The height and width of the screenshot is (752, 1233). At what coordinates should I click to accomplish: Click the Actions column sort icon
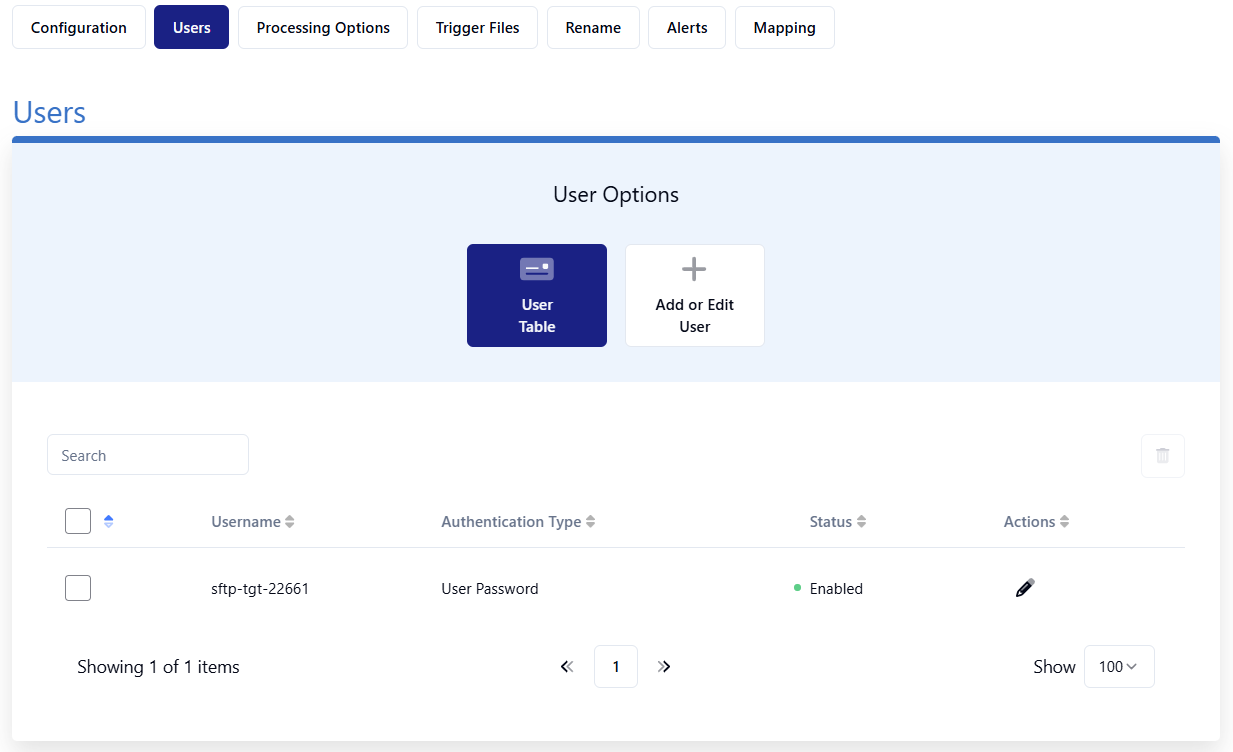(x=1065, y=522)
